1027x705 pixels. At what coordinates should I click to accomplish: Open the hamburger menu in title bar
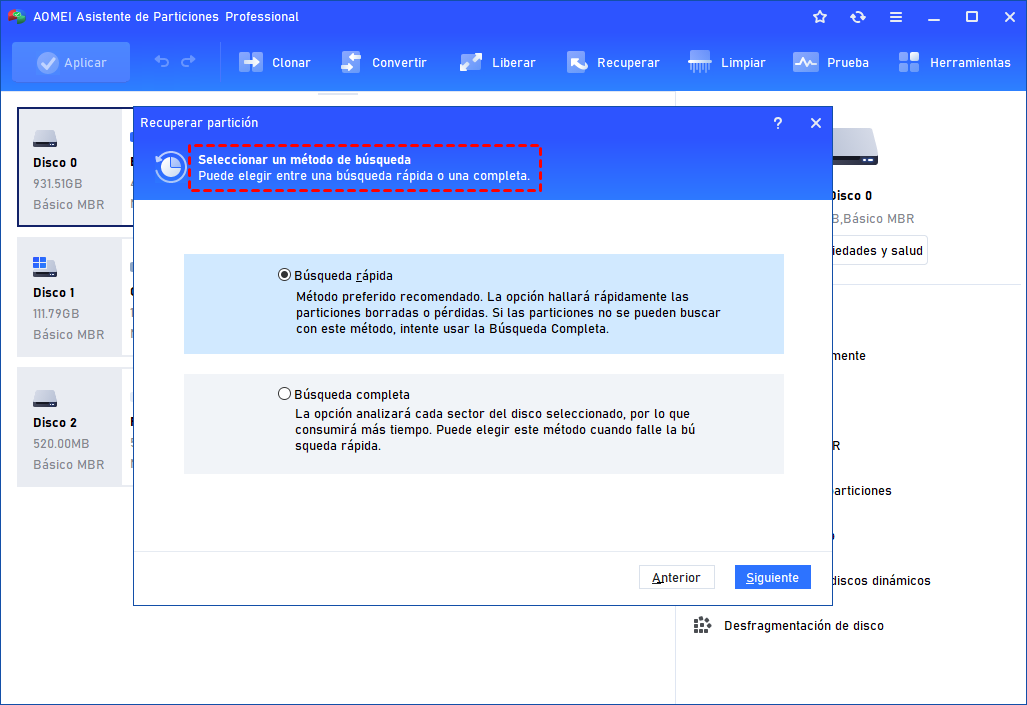coord(896,17)
